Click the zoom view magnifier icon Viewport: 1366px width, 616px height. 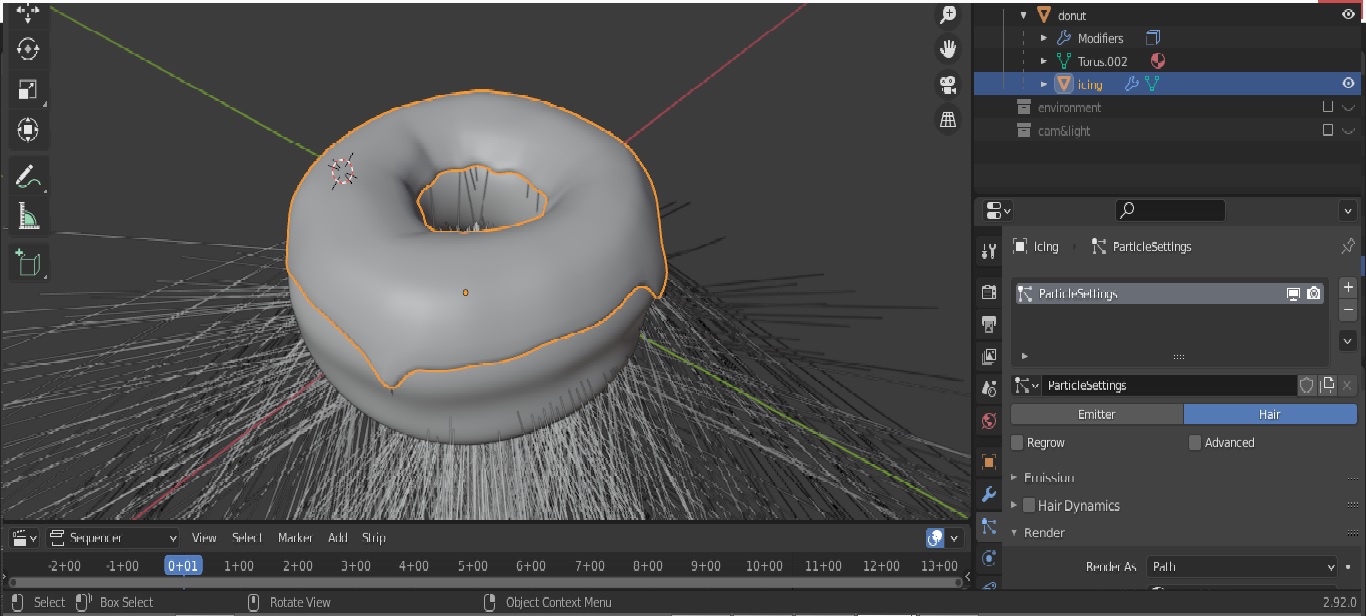click(947, 14)
